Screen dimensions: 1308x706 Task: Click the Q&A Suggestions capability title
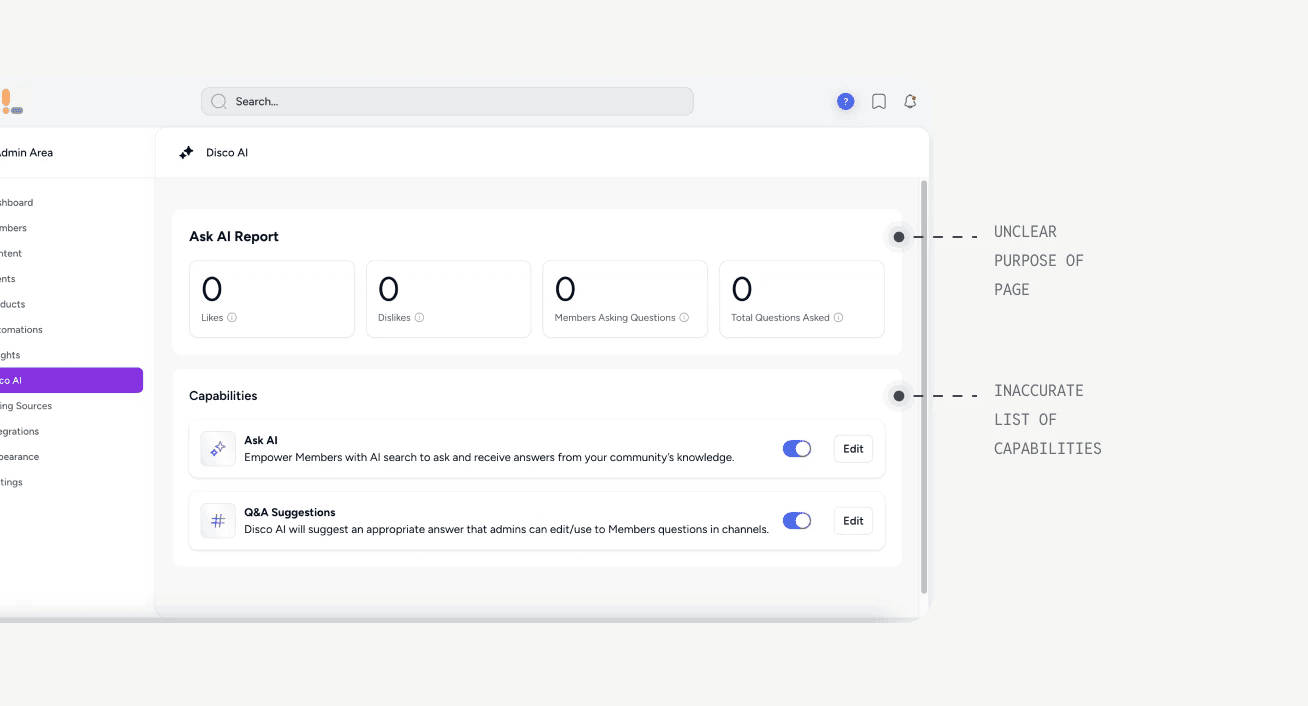click(290, 512)
